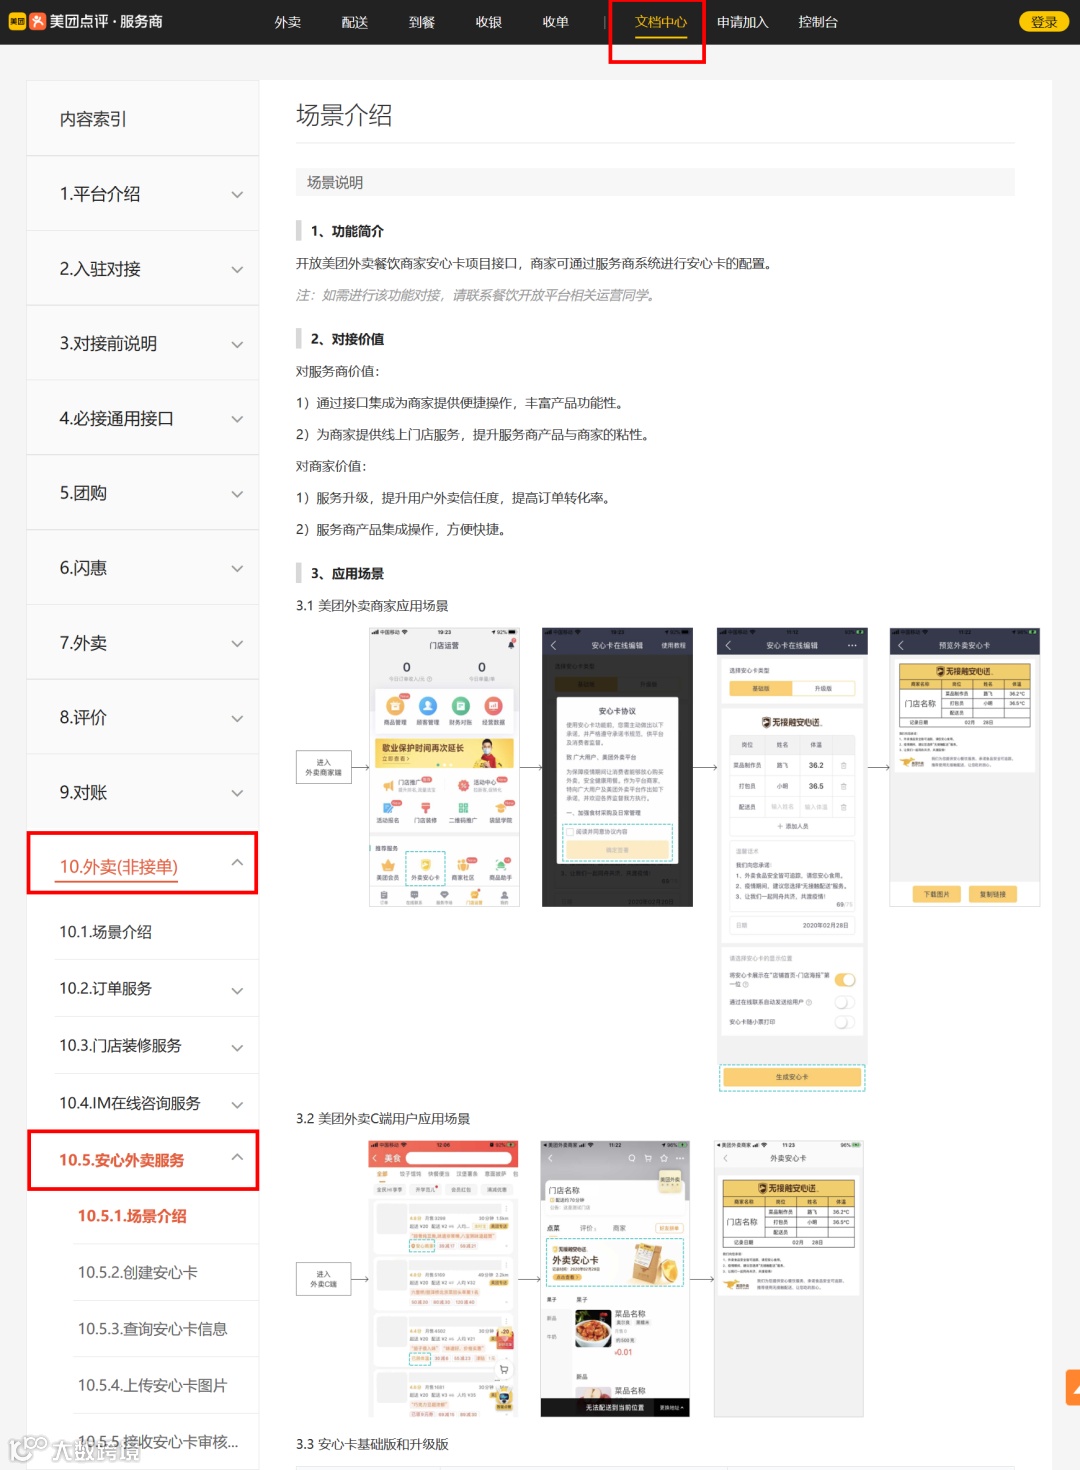Screen dimensions: 1080x1470
Task: Toggle 安心卡随小票打印 switch
Action: [x=845, y=1022]
